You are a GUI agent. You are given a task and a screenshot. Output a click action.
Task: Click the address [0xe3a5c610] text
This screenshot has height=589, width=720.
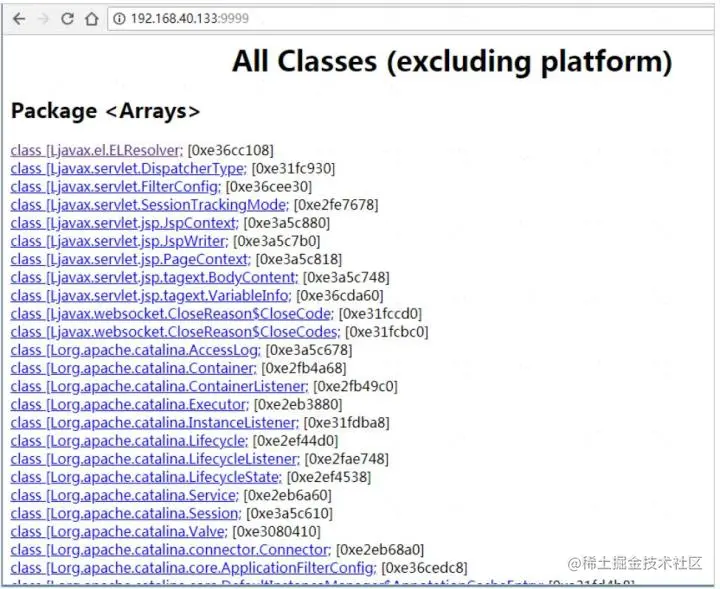click(x=289, y=513)
